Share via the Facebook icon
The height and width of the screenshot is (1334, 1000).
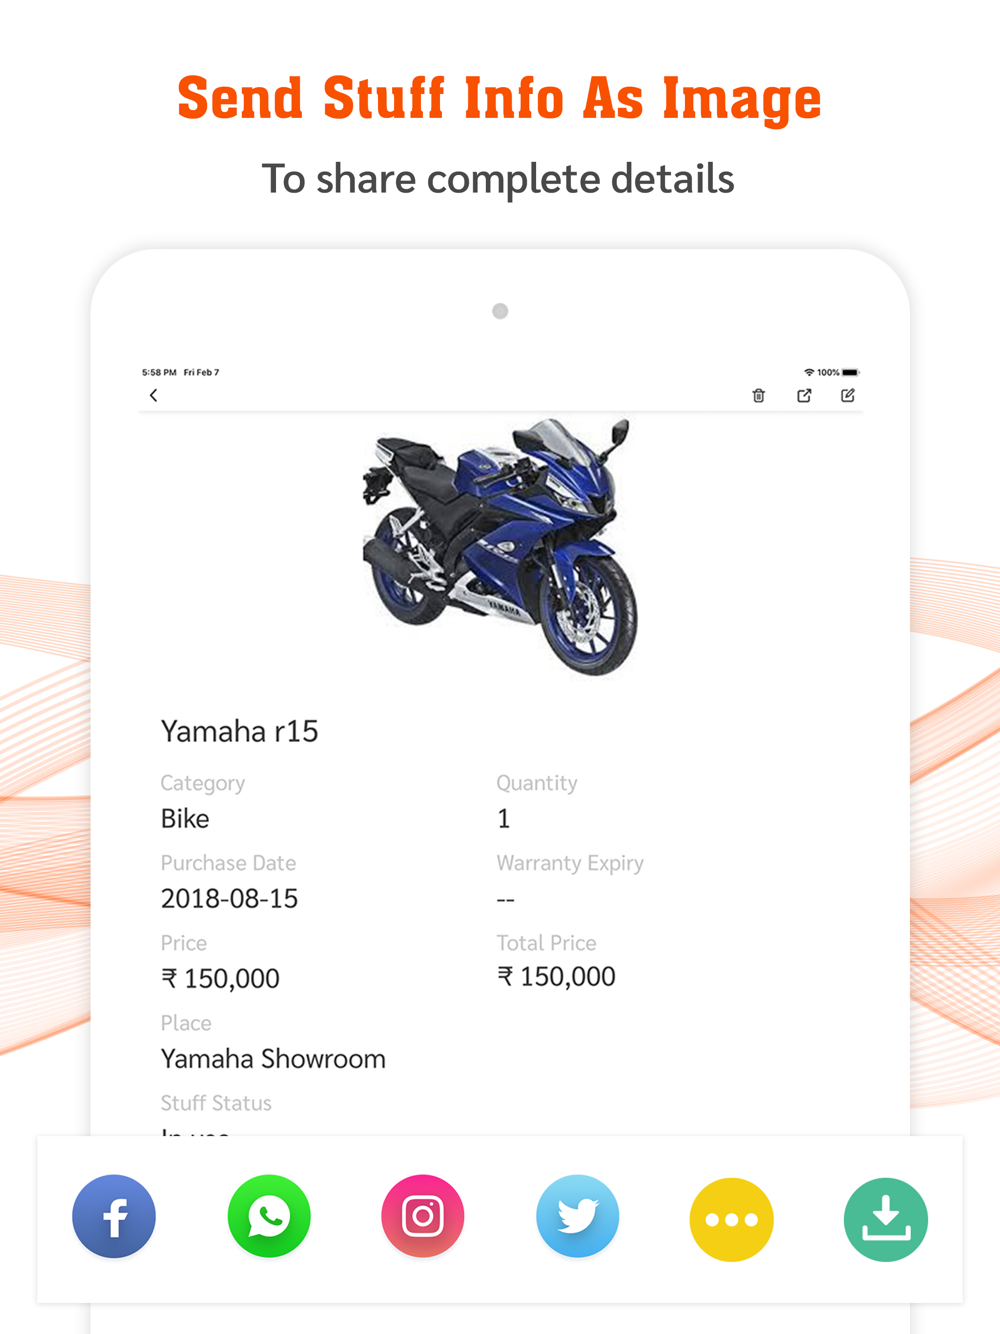pyautogui.click(x=114, y=1216)
